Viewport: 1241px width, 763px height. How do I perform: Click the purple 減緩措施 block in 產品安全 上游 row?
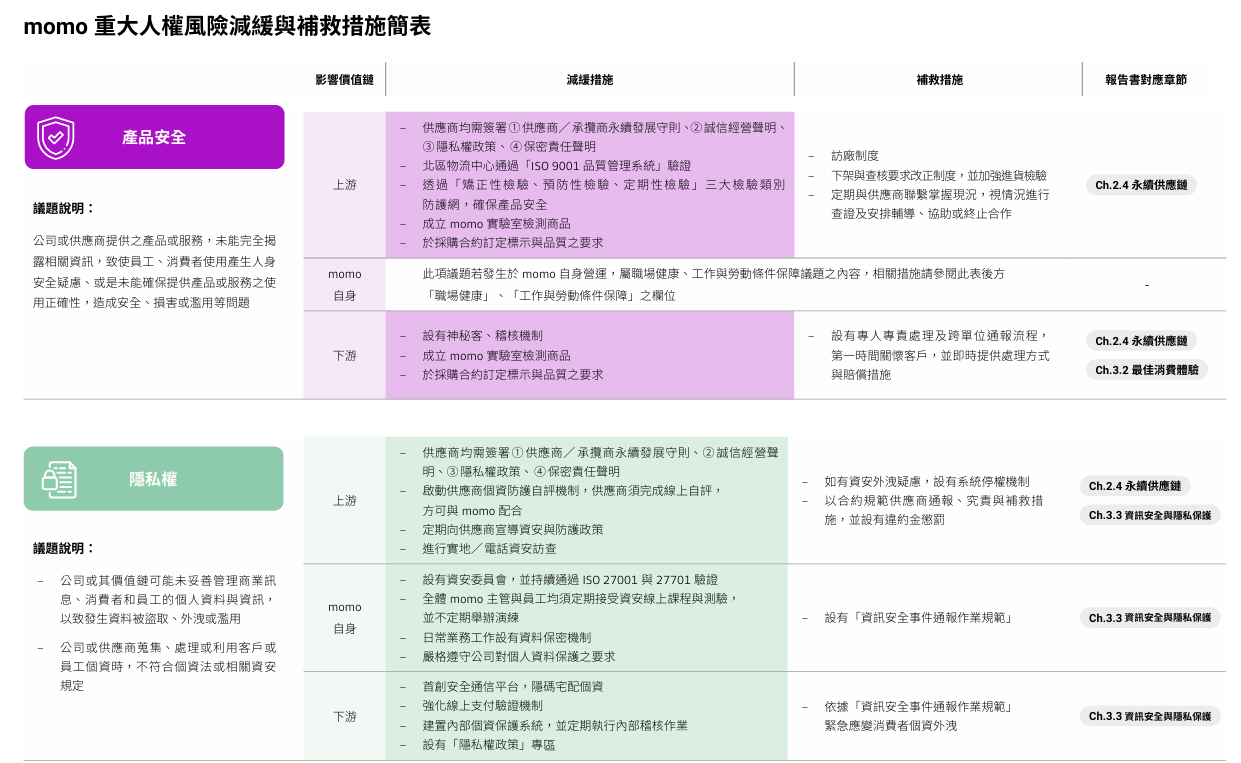589,185
